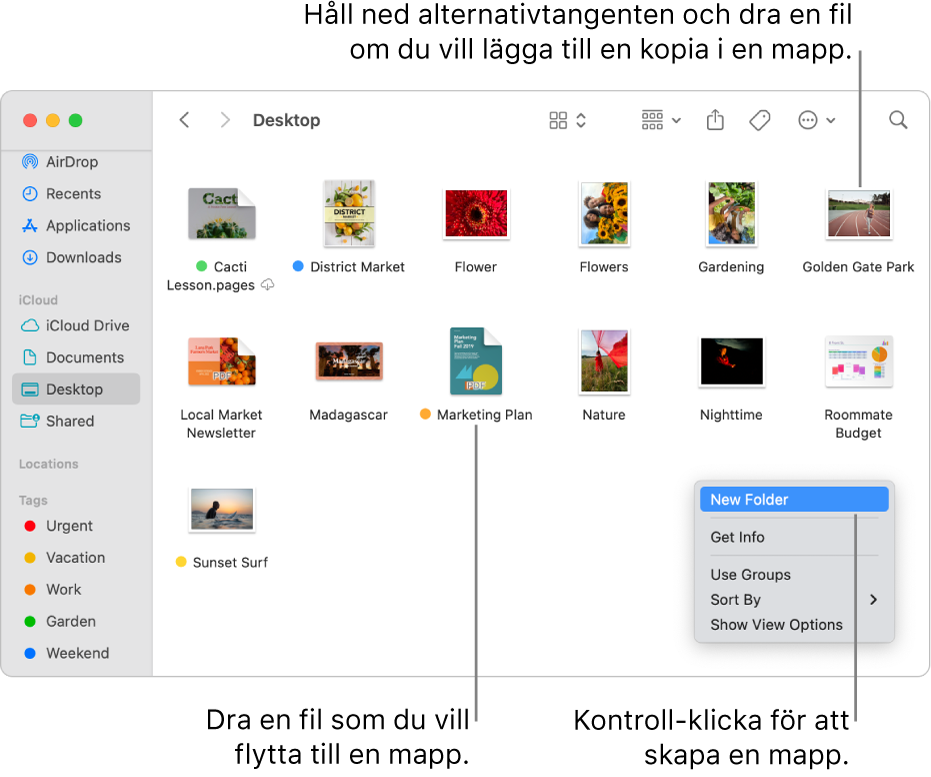Screen dimensions: 931x777
Task: Click the Search magnifier icon
Action: click(x=898, y=120)
